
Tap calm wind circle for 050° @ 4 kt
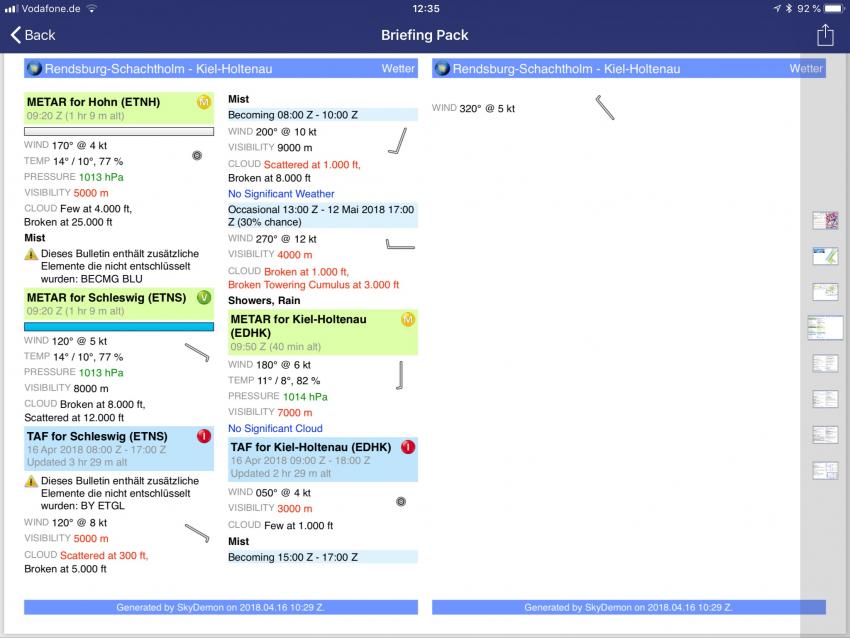tap(401, 501)
